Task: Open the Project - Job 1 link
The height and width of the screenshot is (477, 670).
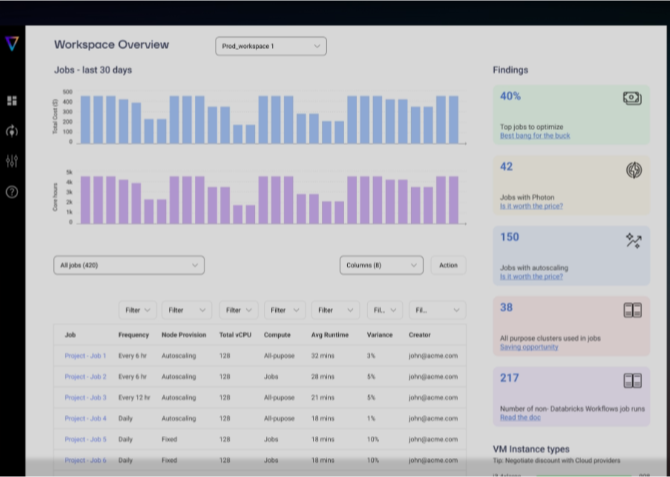Action: click(85, 355)
